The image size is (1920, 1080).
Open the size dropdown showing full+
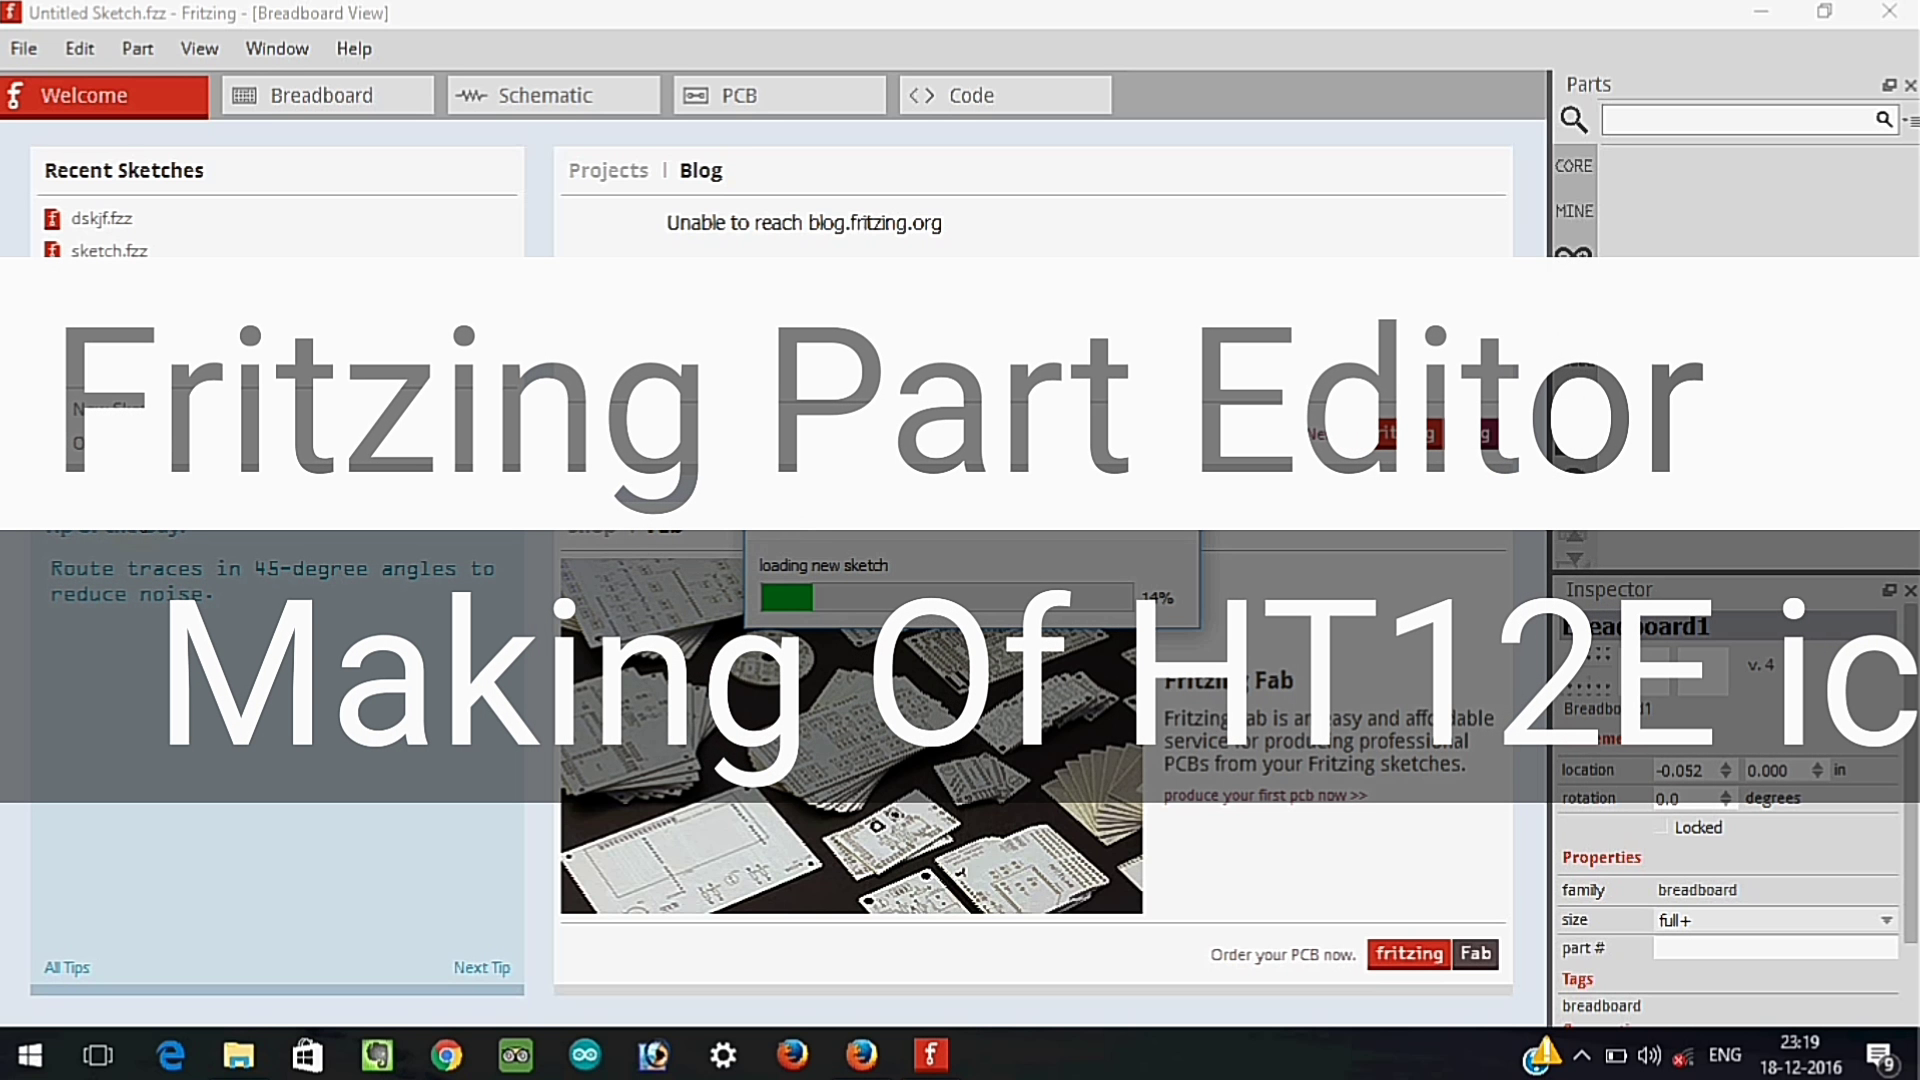point(1776,920)
